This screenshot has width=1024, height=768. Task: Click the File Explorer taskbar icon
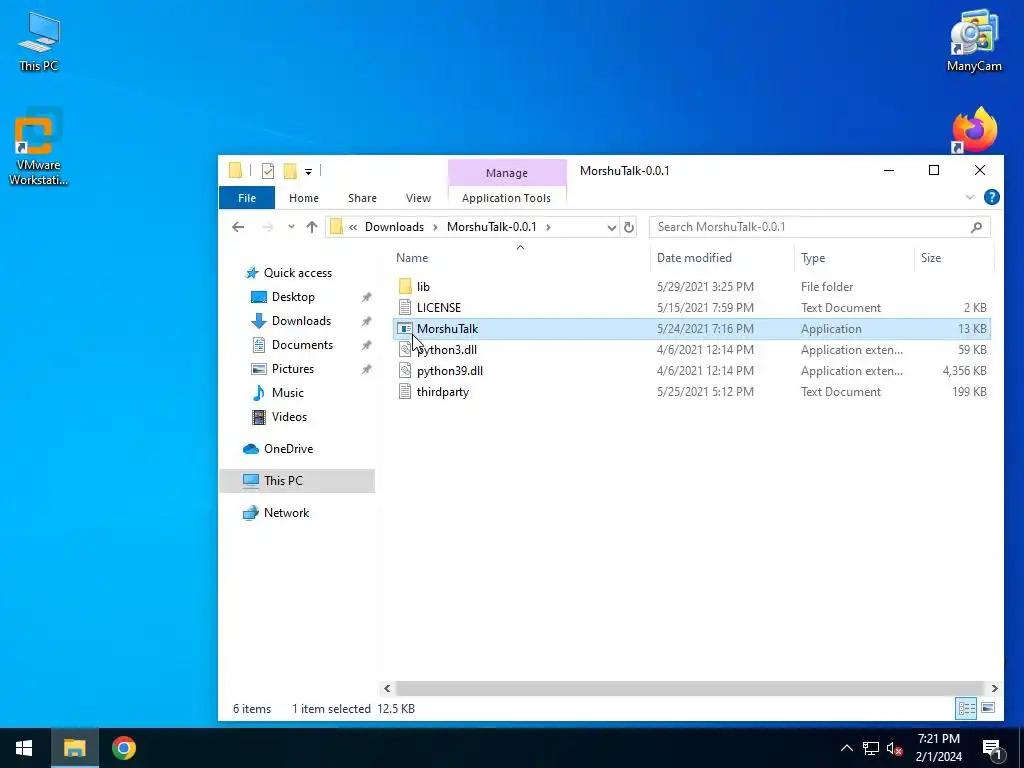[74, 748]
